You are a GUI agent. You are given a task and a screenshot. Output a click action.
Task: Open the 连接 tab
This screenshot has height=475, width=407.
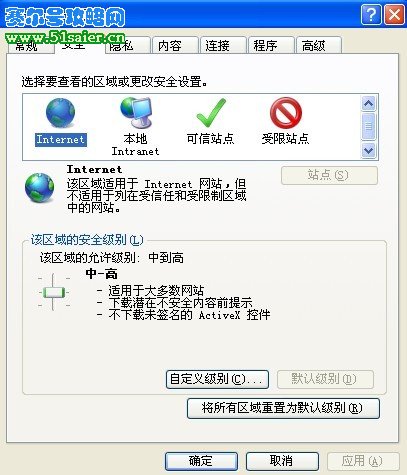[x=223, y=45]
